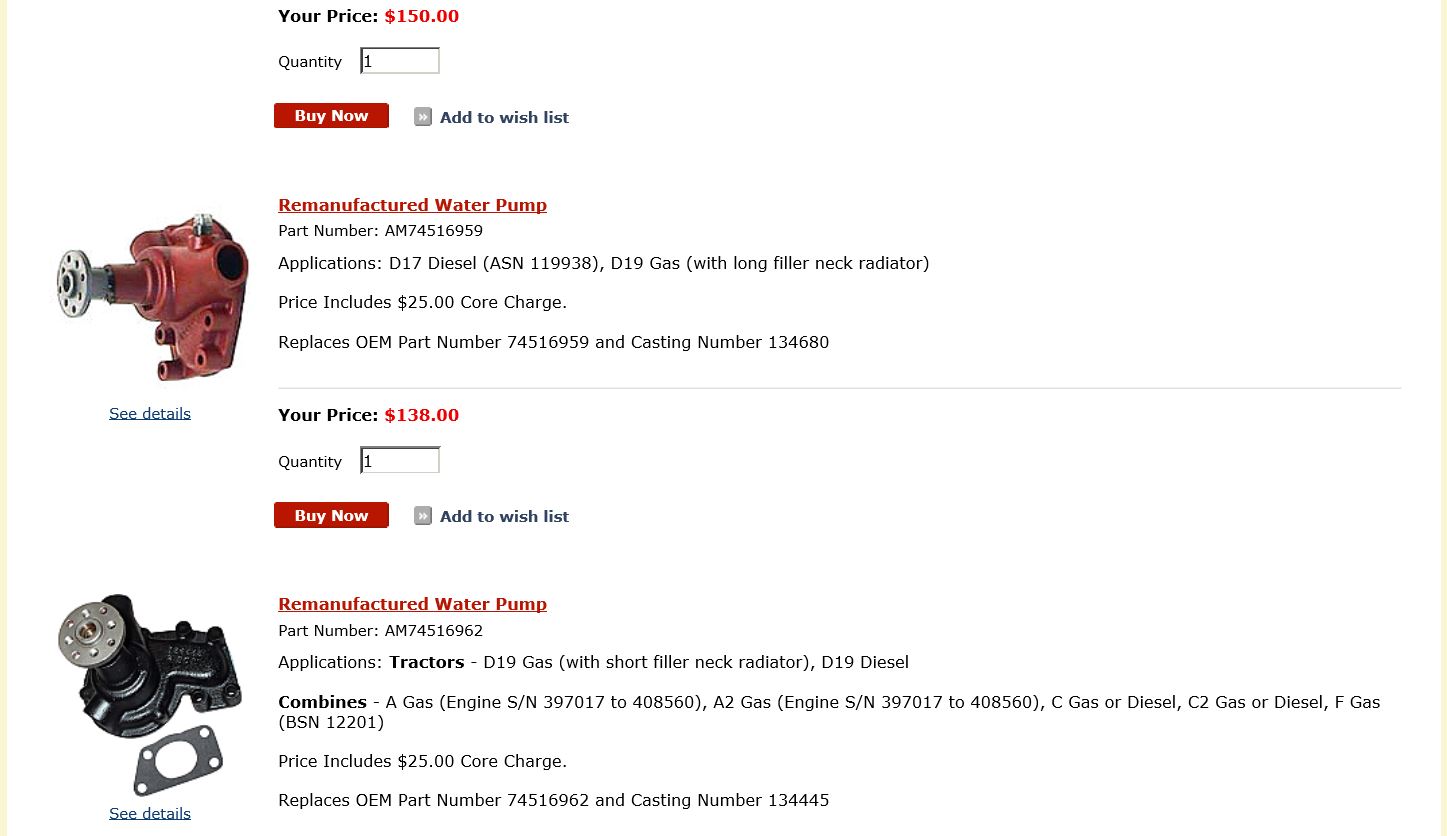Follow See details under the red pump
The height and width of the screenshot is (836, 1447).
[x=150, y=413]
